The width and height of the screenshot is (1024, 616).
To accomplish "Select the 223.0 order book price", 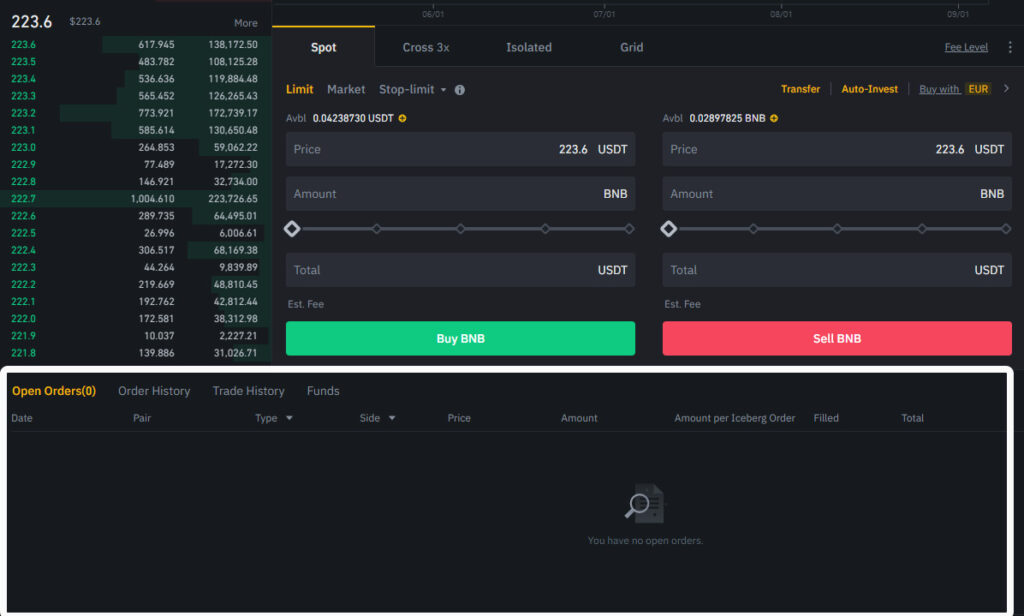I will tap(24, 147).
